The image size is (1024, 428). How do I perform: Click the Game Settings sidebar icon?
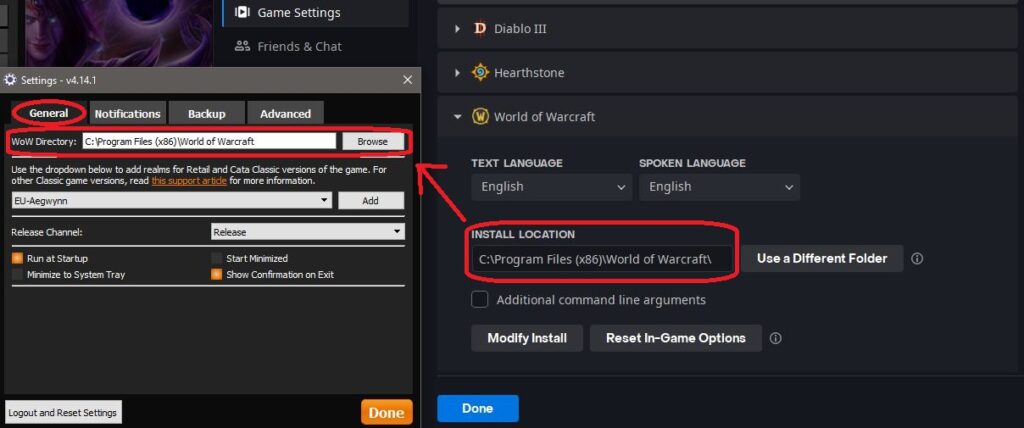coord(242,12)
